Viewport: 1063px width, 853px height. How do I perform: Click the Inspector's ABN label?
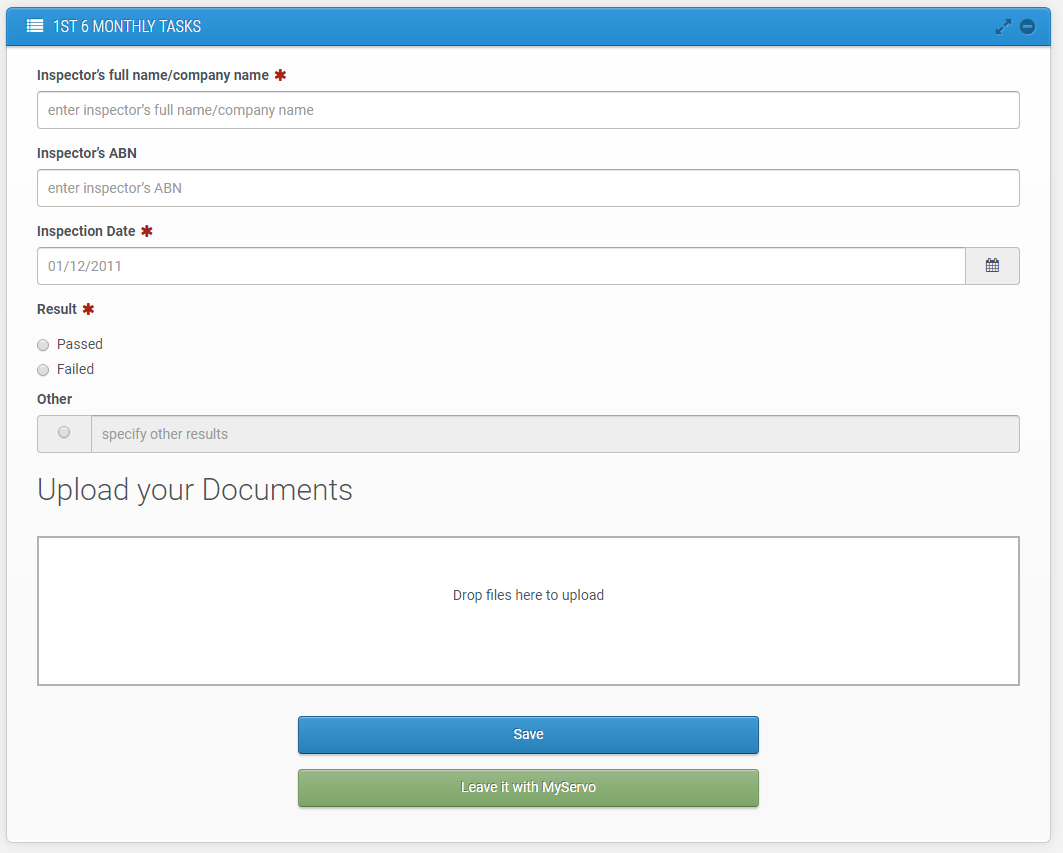tap(87, 153)
